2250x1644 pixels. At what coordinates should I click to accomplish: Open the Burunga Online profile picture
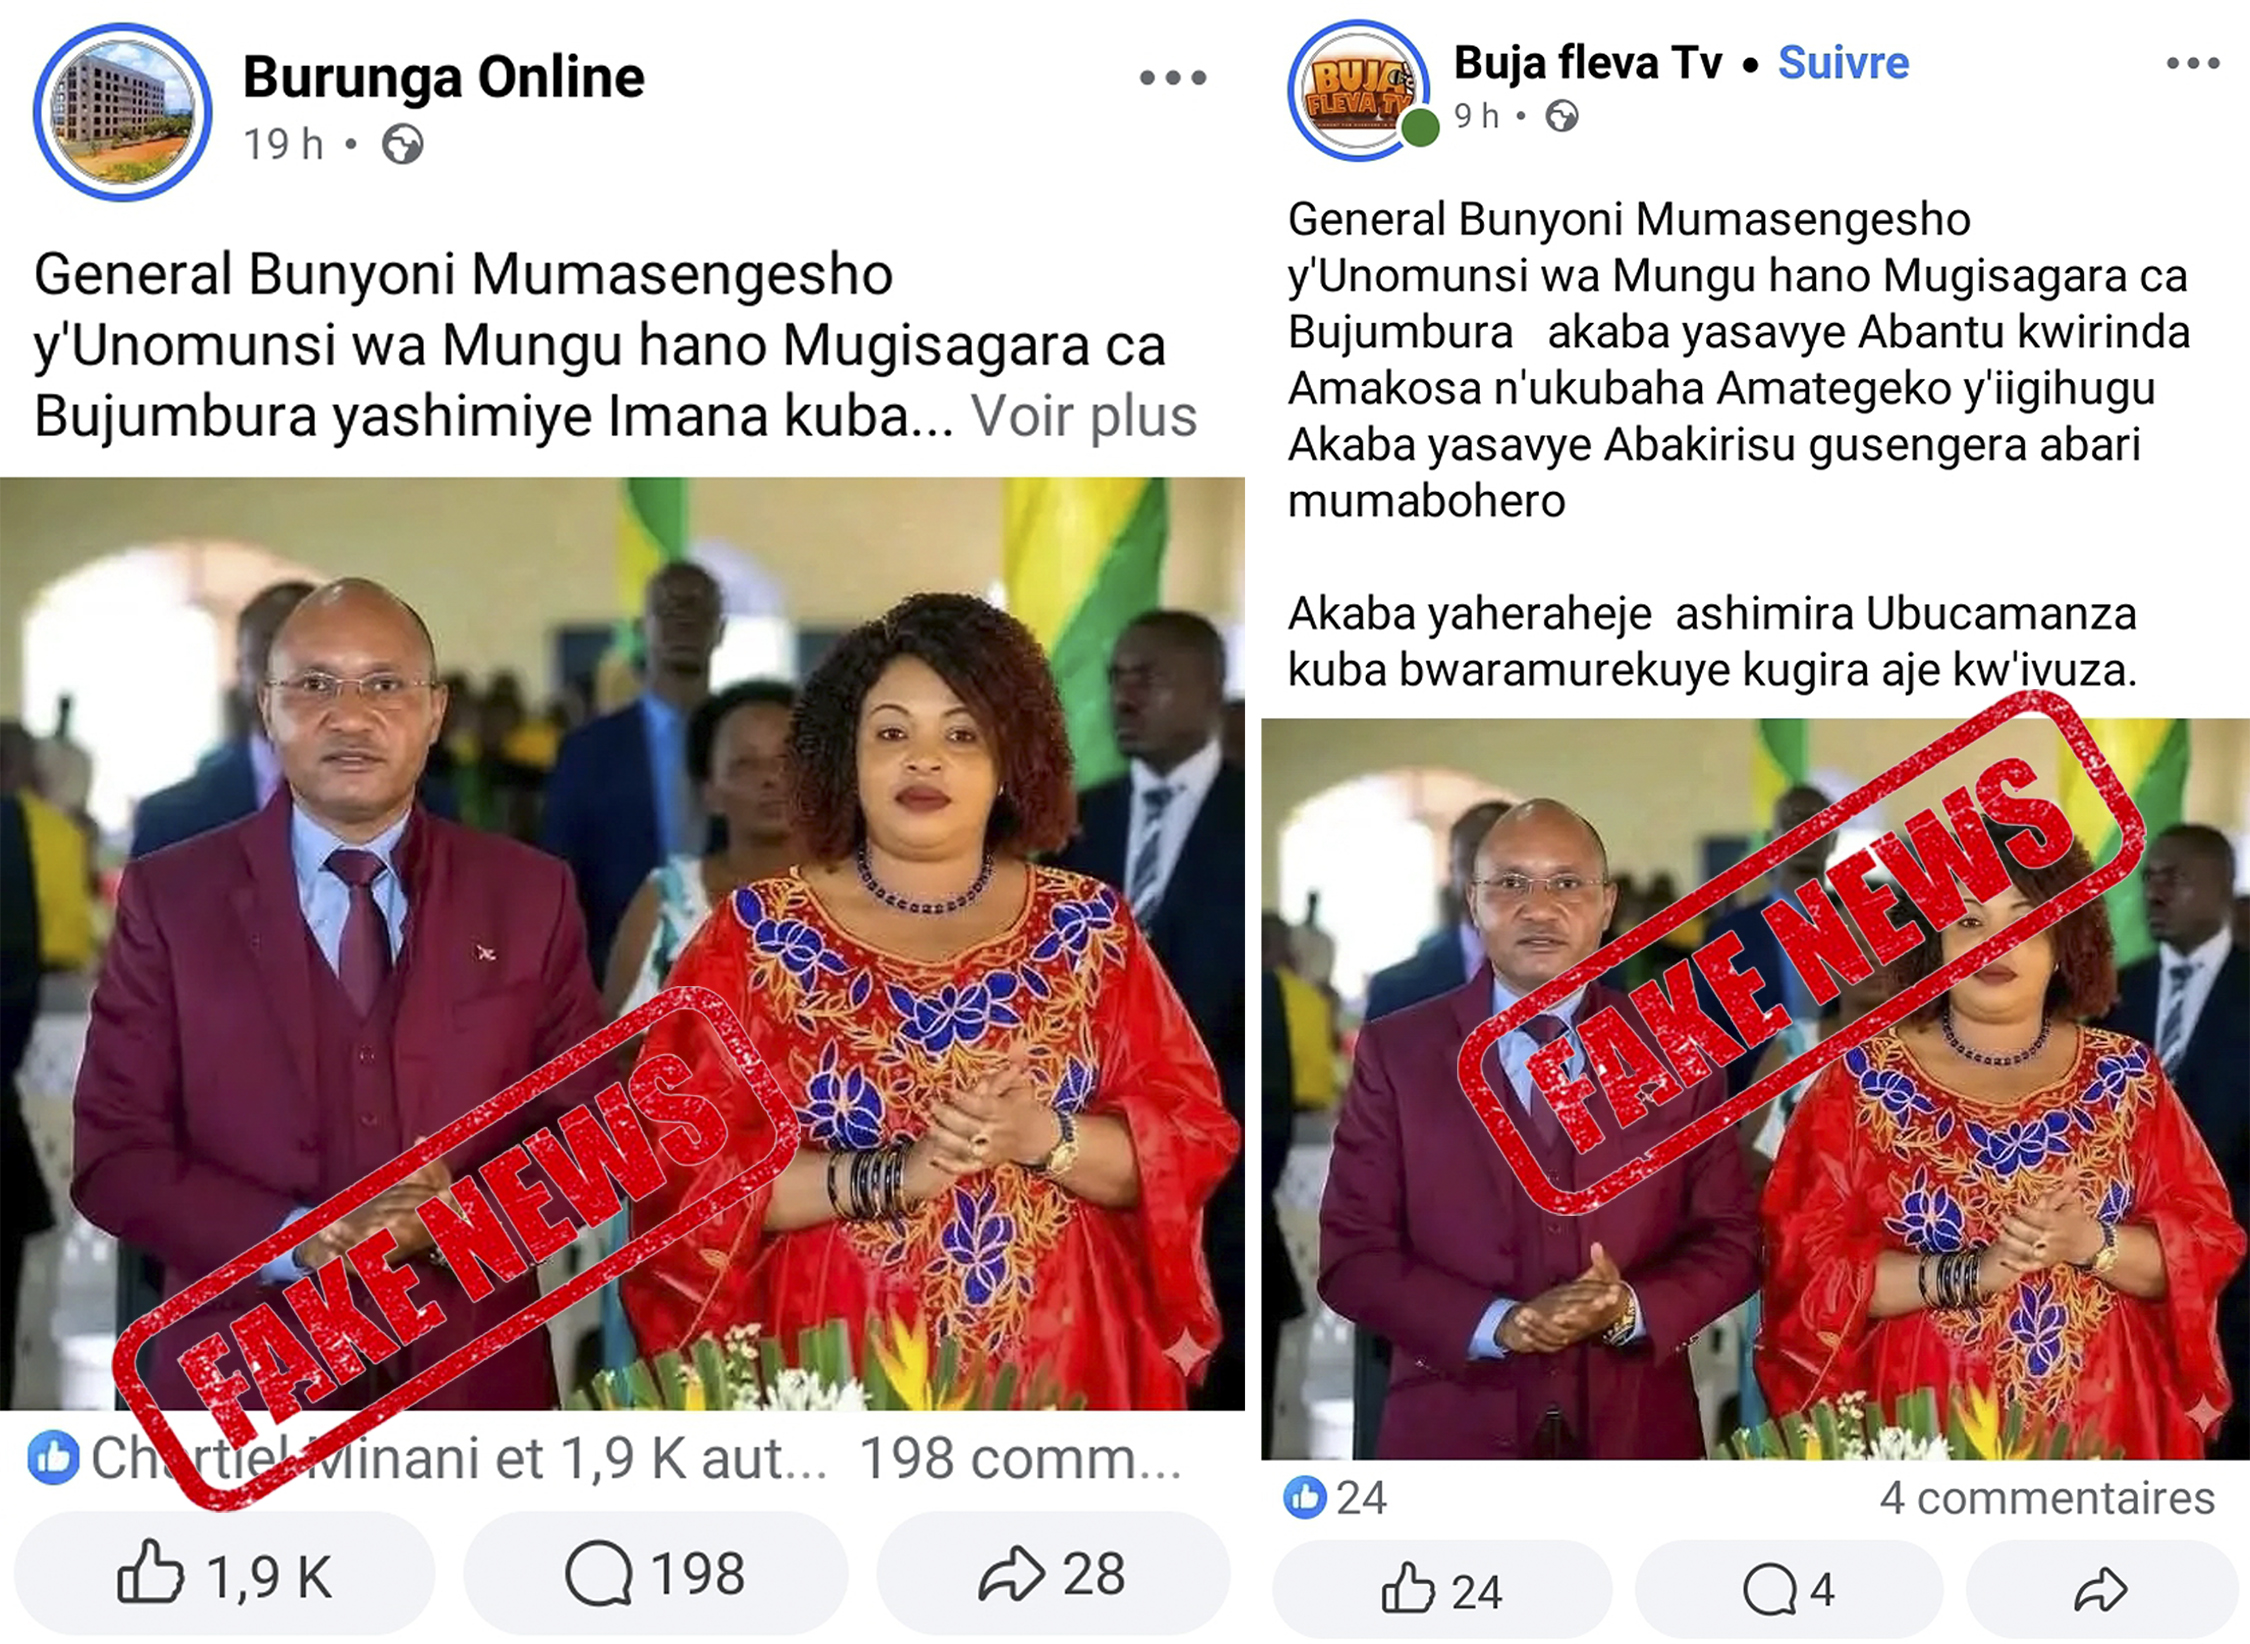click(123, 112)
